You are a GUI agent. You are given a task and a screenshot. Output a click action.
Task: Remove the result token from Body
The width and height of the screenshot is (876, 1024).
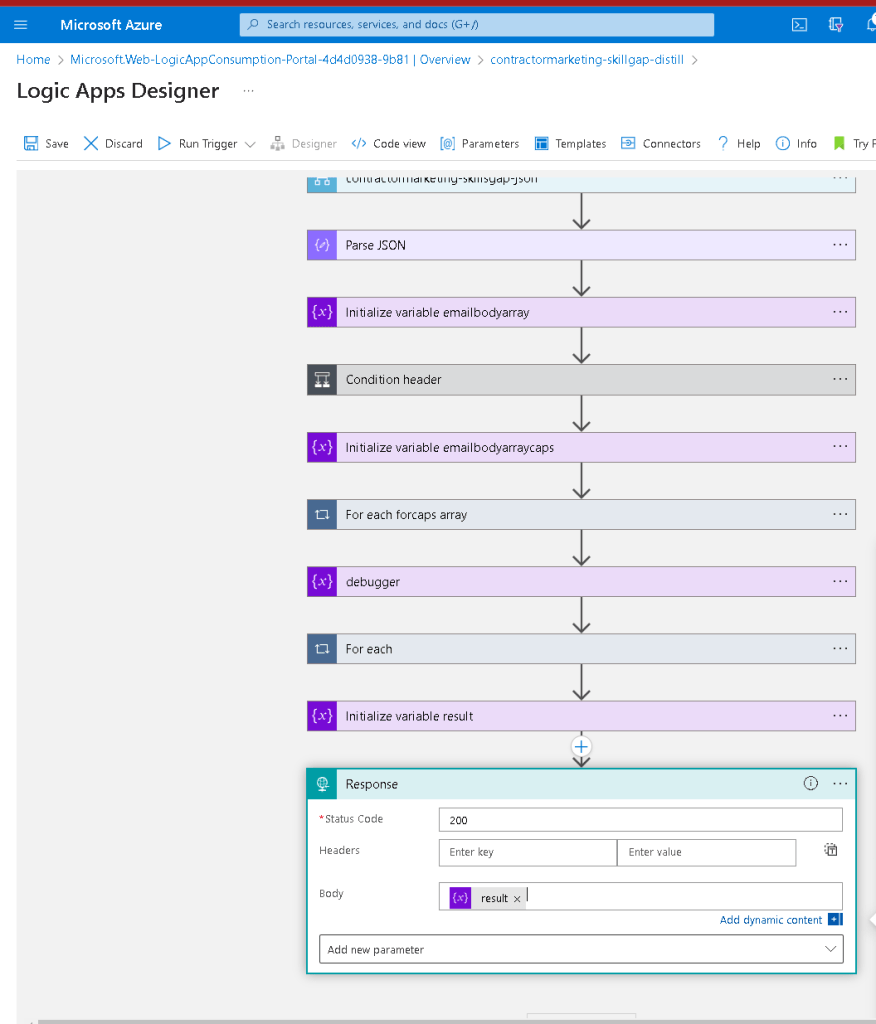[x=517, y=899]
